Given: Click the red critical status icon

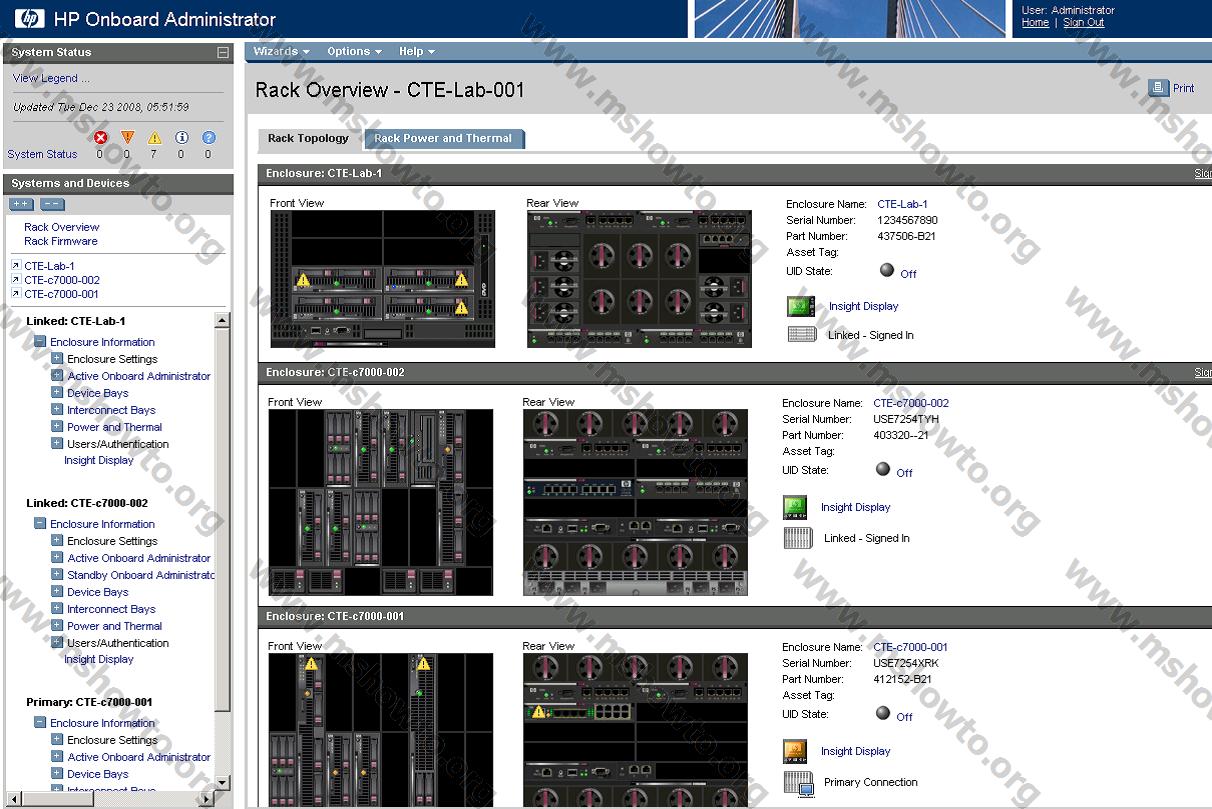Looking at the screenshot, I should coord(100,138).
